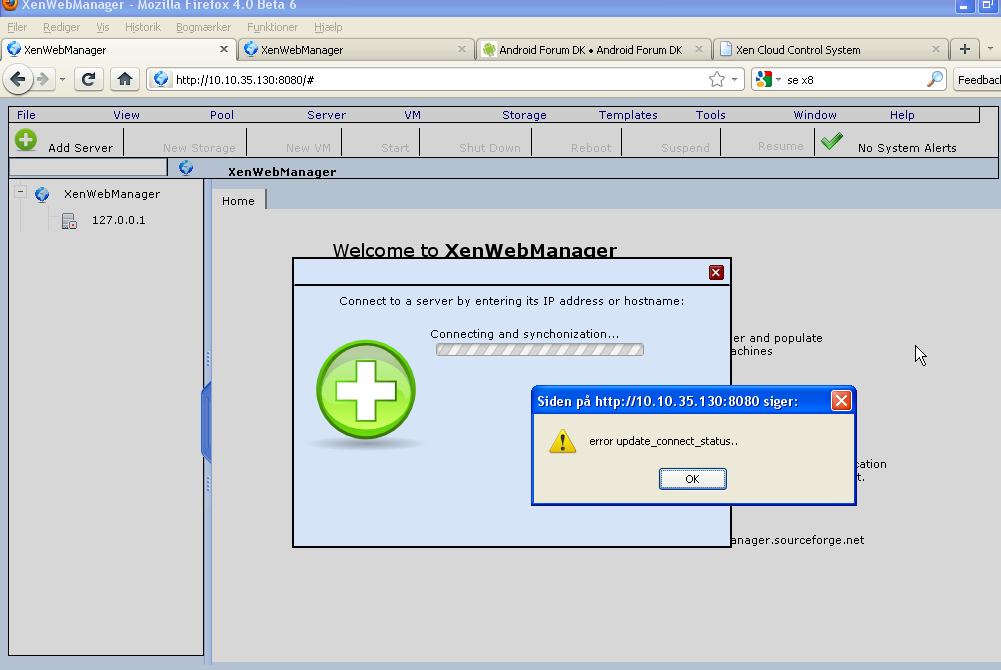Viewport: 1001px width, 670px height.
Task: Reload the page with the refresh icon
Action: pos(89,79)
